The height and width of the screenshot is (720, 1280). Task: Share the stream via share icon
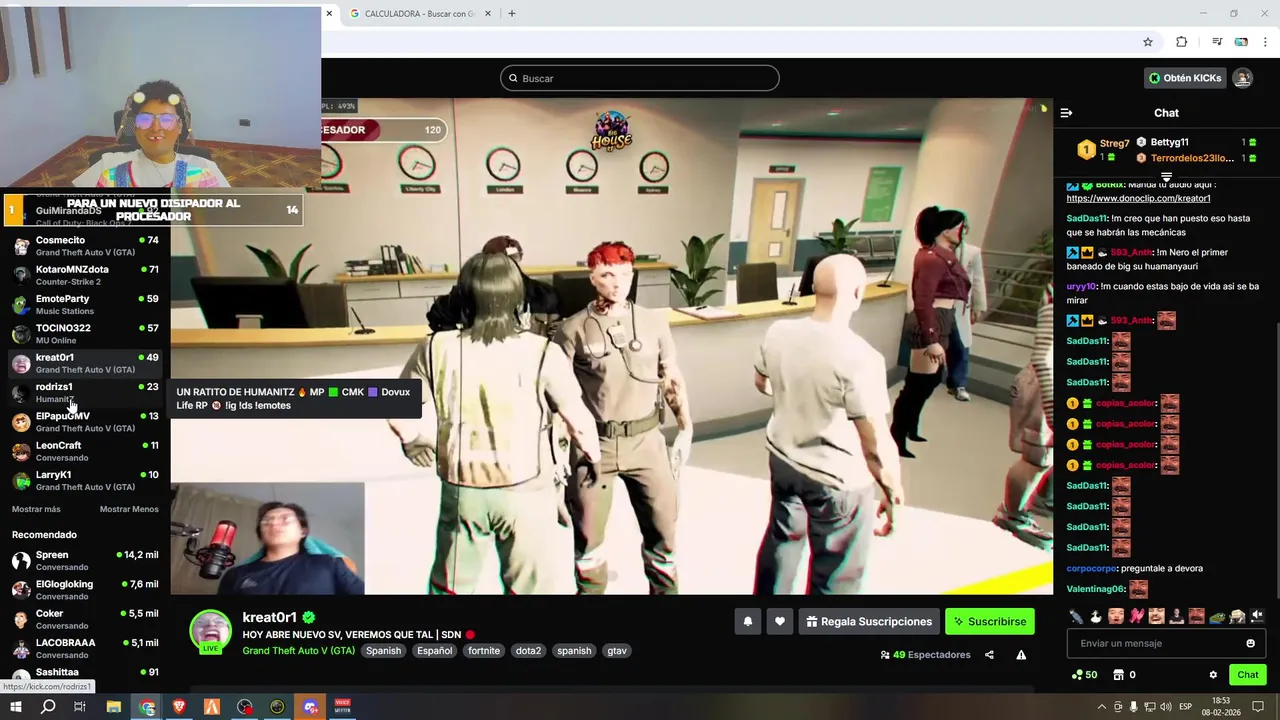click(x=989, y=655)
